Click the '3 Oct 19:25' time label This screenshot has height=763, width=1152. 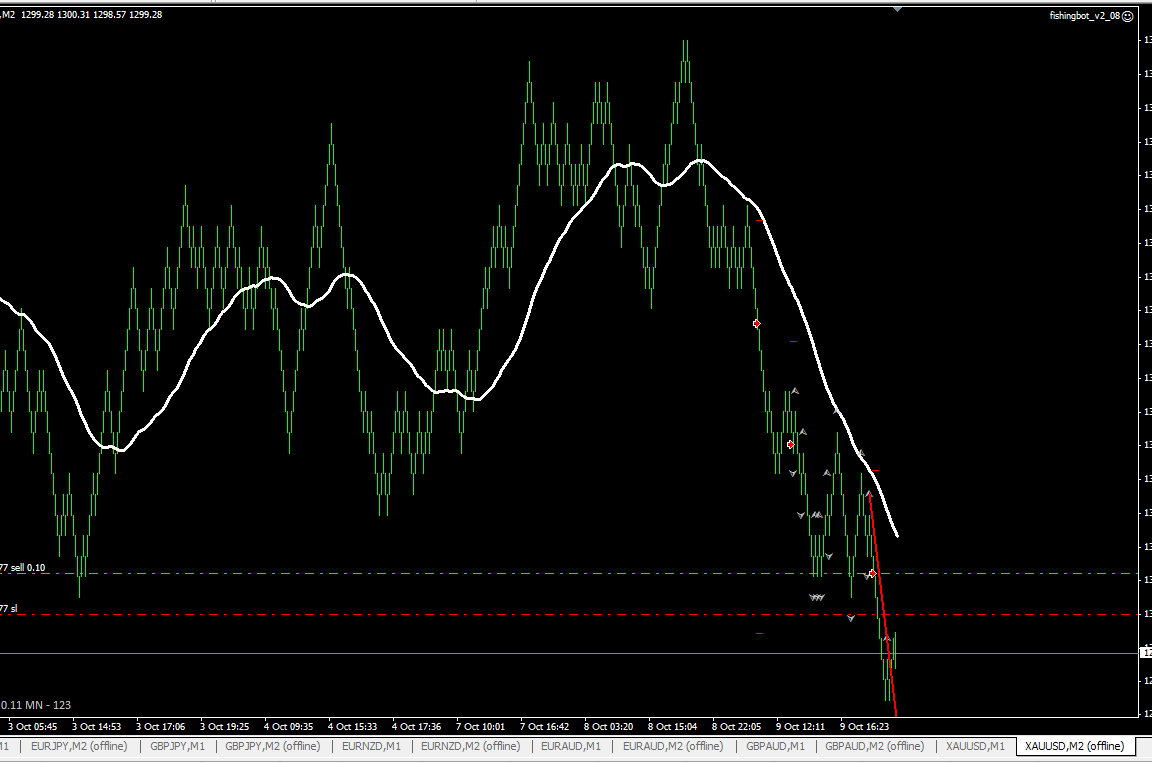coord(224,726)
